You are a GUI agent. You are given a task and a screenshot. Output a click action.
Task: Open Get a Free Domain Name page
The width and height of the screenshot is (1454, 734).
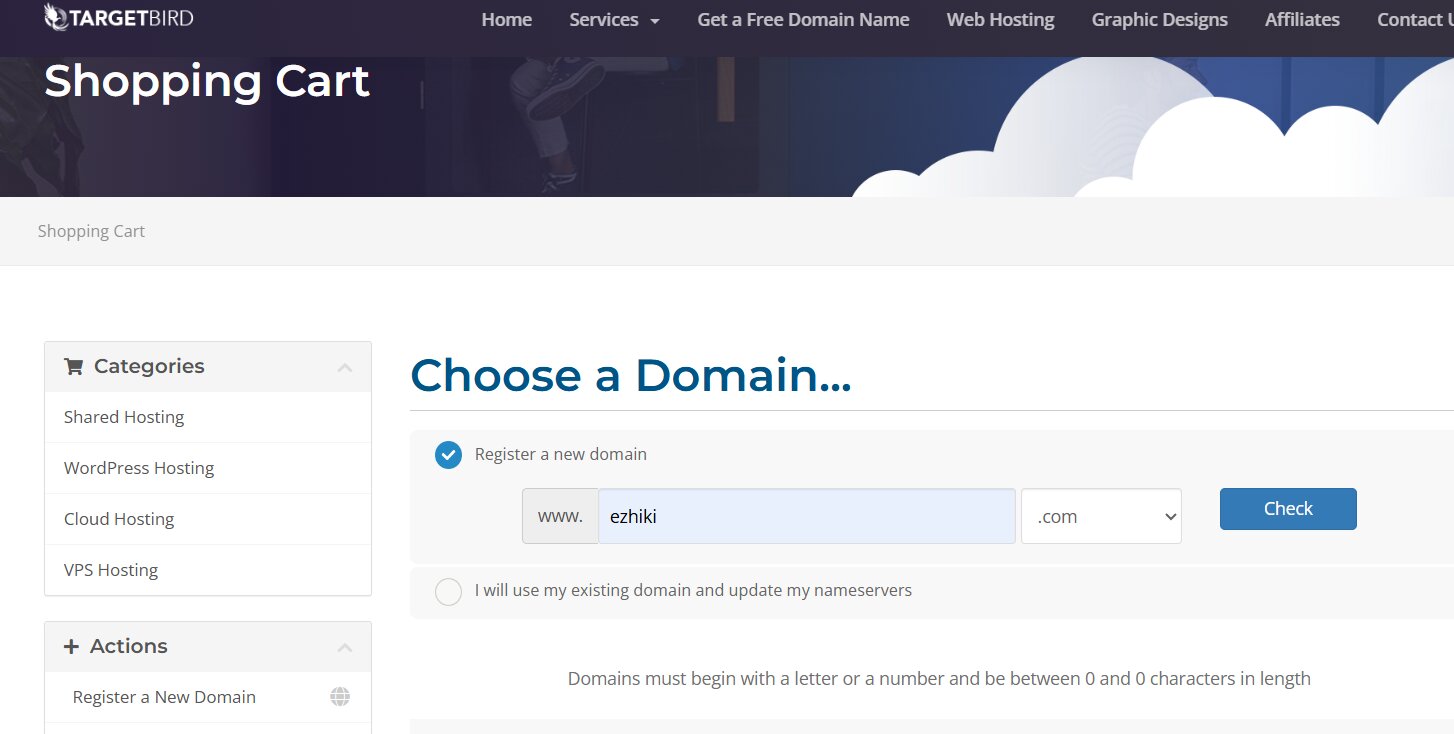point(803,20)
